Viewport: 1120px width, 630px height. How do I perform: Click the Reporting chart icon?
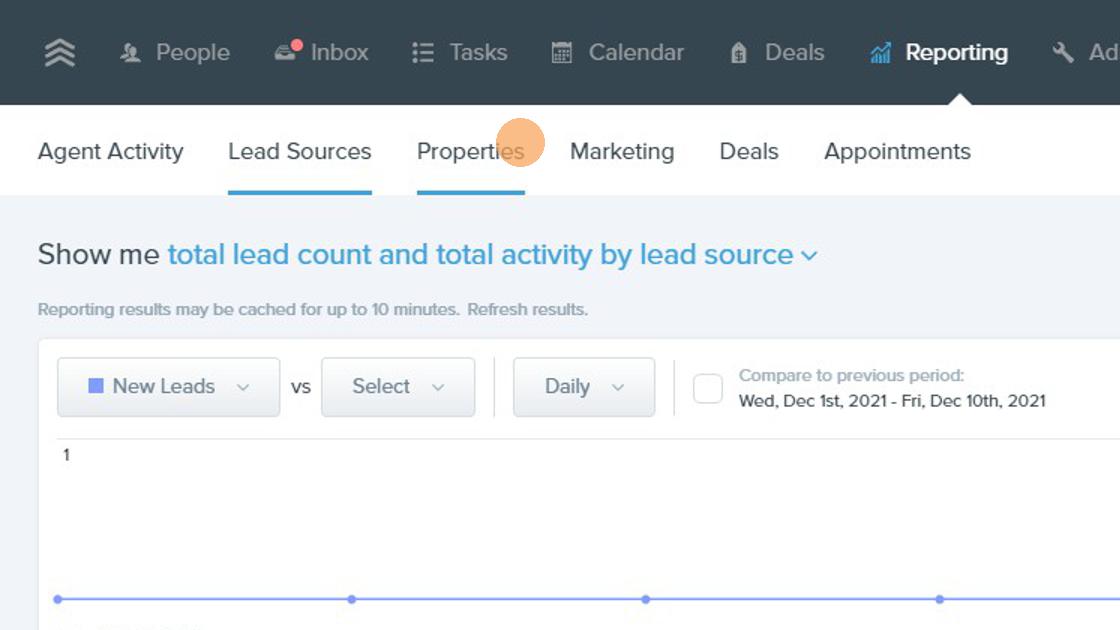click(x=880, y=53)
